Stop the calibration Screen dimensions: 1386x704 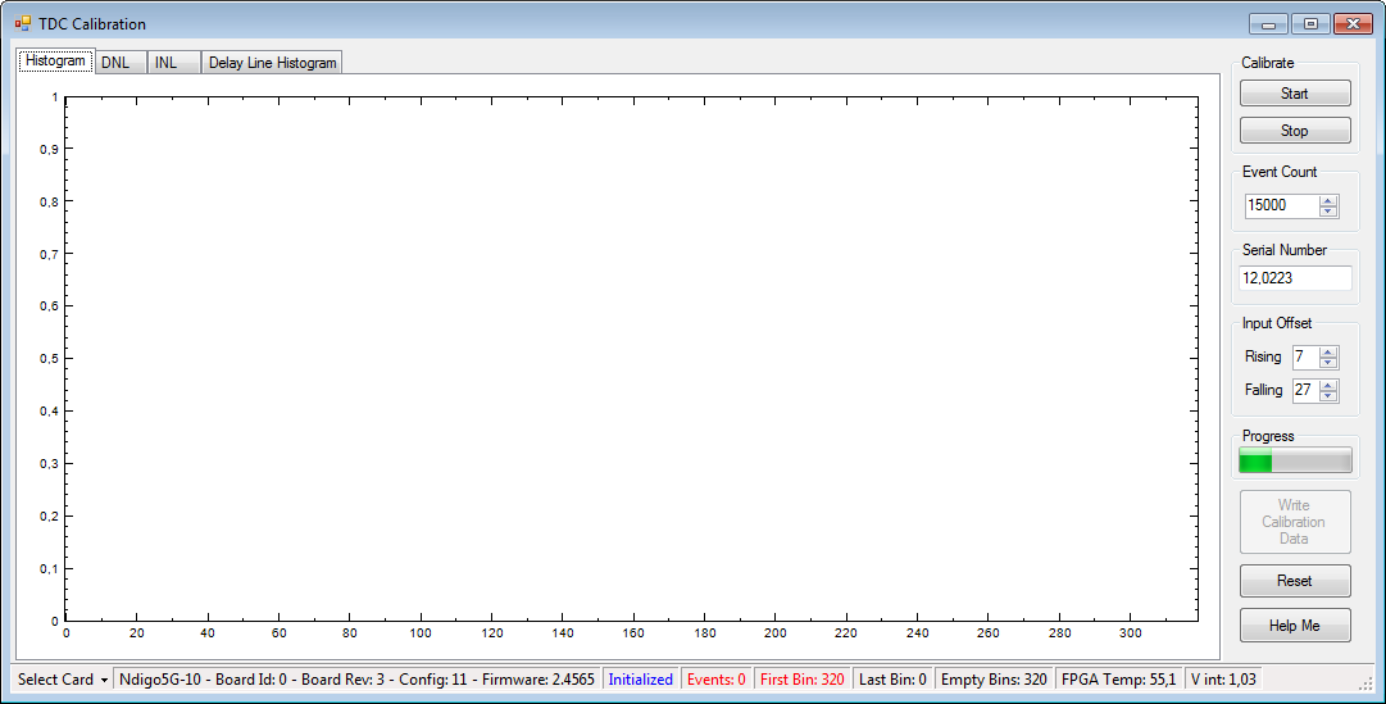pos(1295,130)
